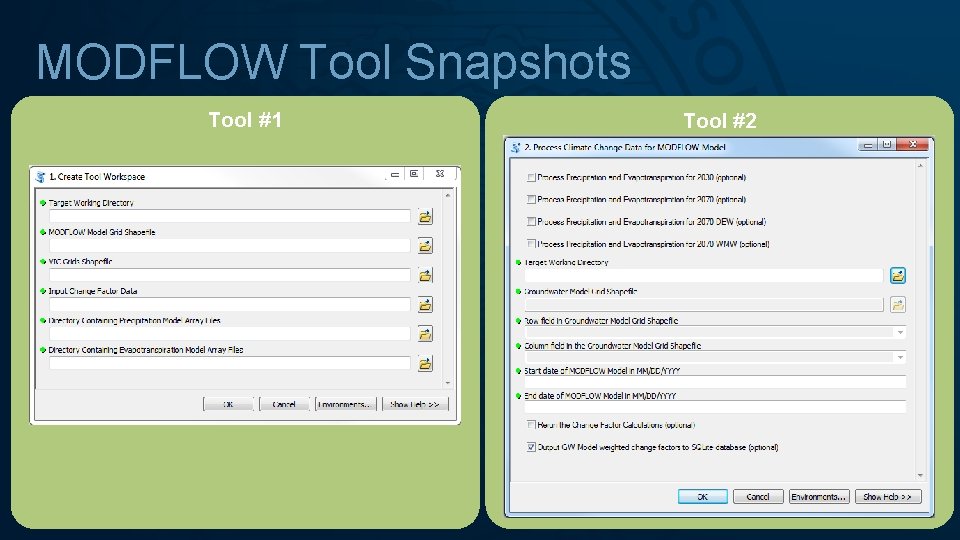This screenshot has width=960, height=540.
Task: Click scroll down arrow in Create Tool Workspace
Action: 448,383
